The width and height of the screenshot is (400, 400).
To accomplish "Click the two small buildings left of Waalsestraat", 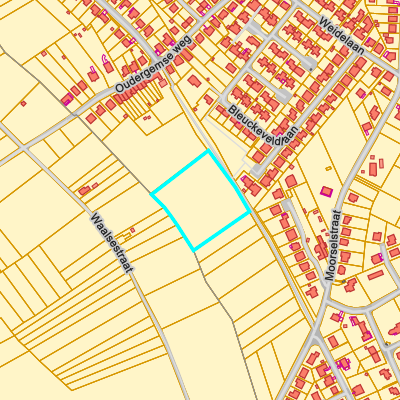I will (x=88, y=189).
